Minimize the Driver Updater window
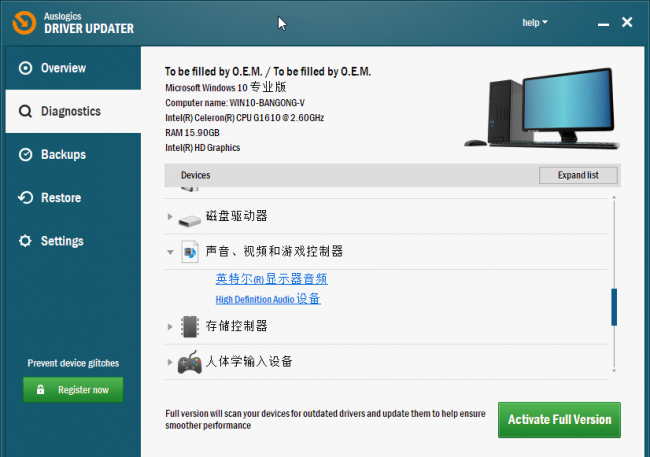The width and height of the screenshot is (650, 457). tap(603, 24)
